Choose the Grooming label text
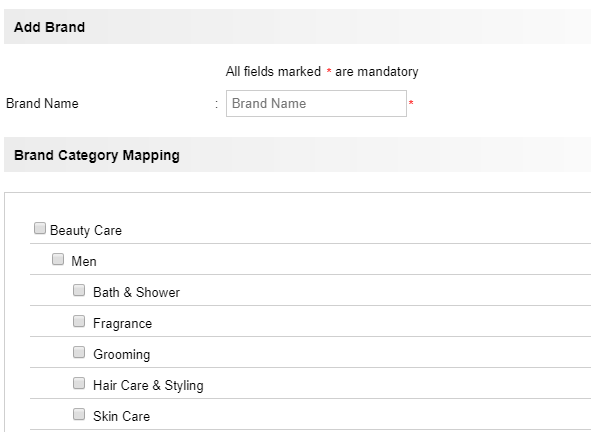The width and height of the screenshot is (591, 432). click(x=122, y=354)
